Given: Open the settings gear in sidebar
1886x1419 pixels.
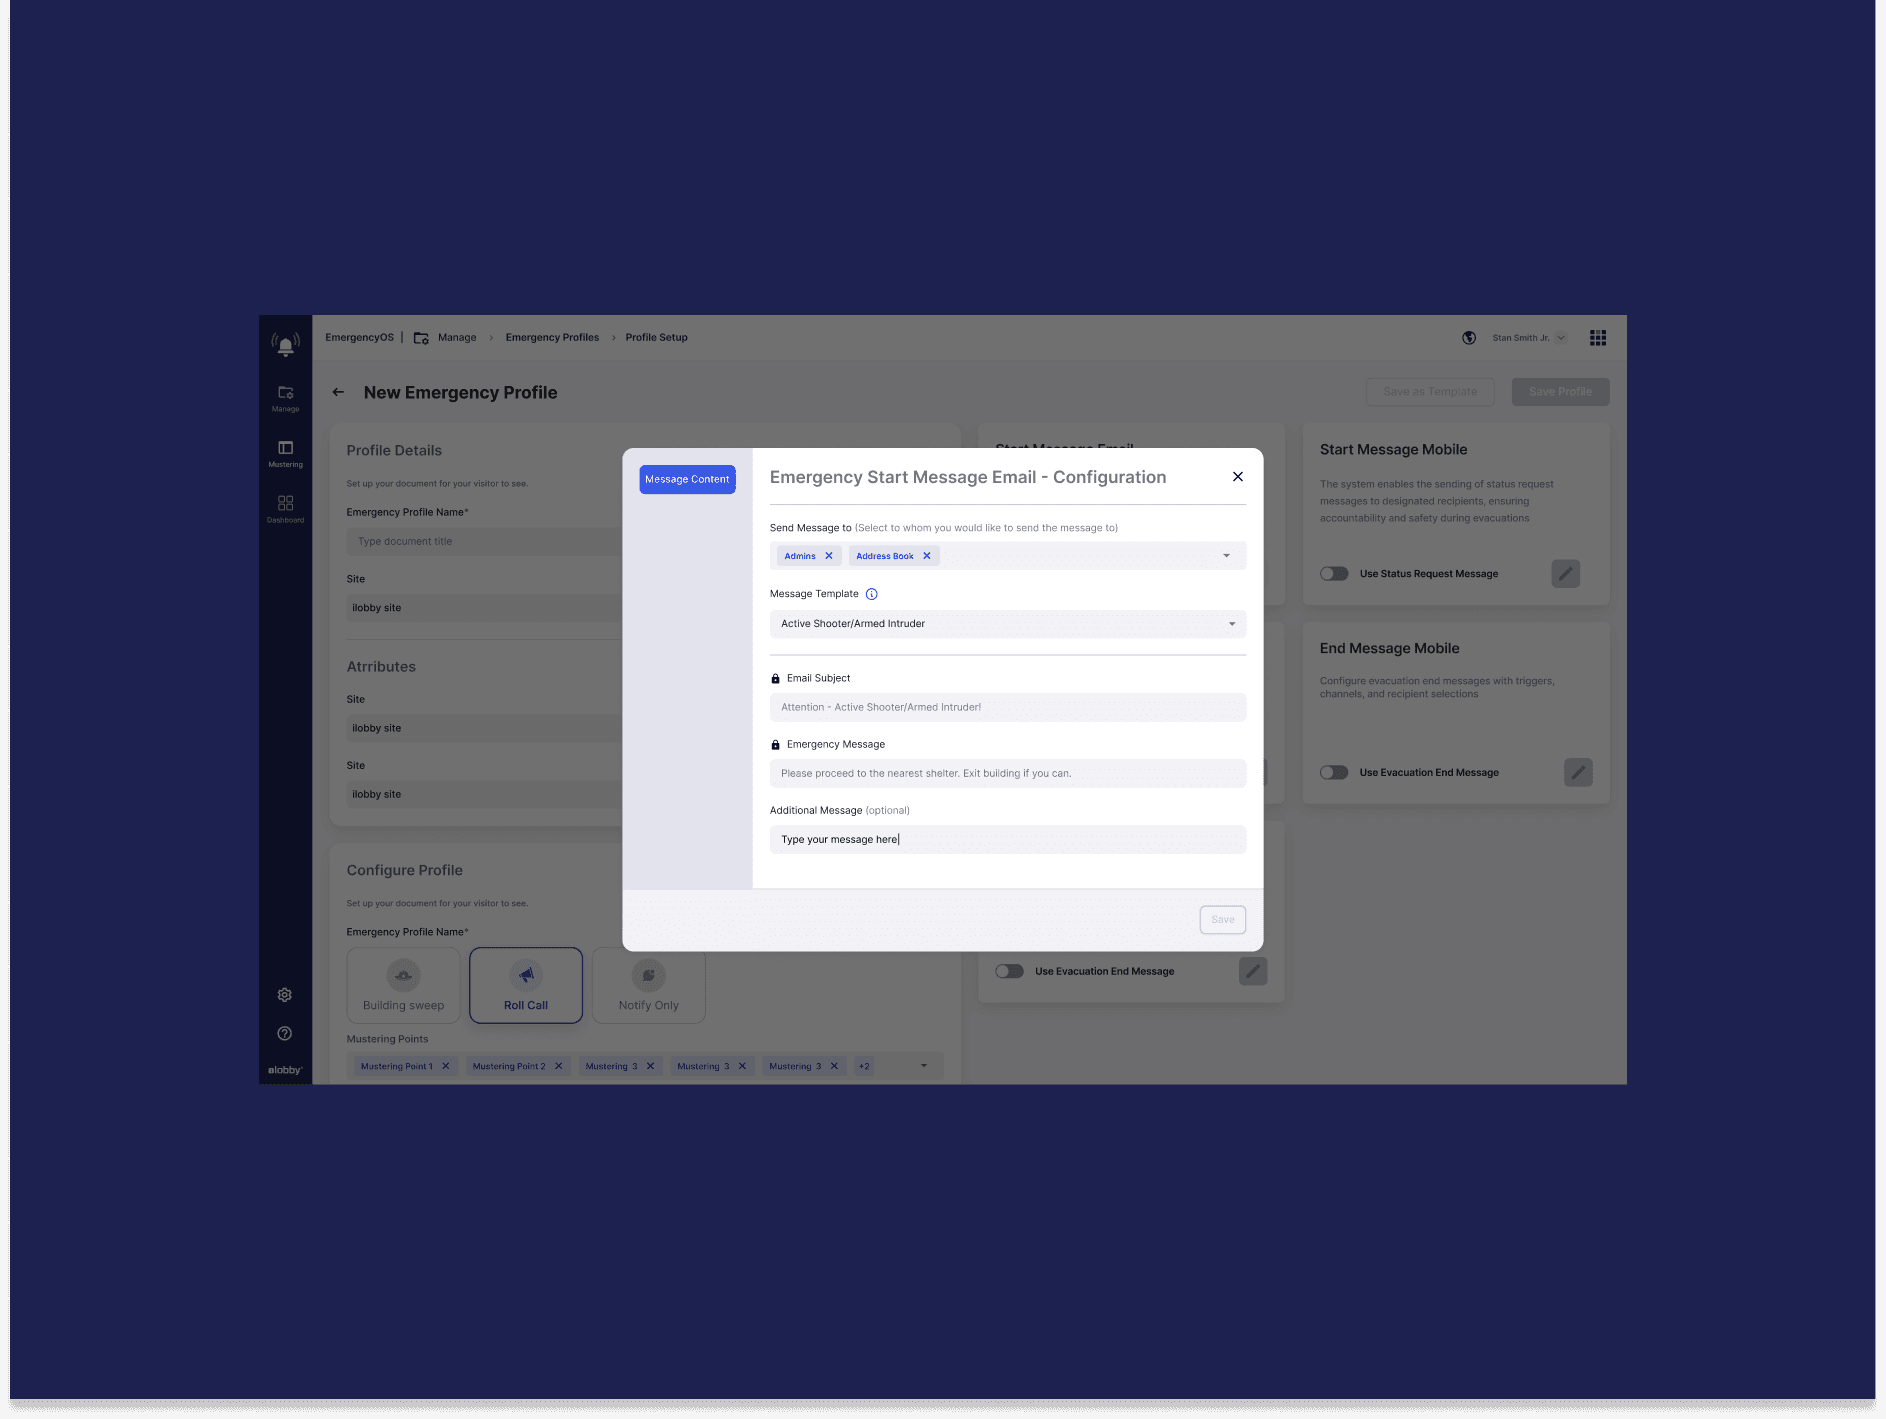Looking at the screenshot, I should point(285,995).
